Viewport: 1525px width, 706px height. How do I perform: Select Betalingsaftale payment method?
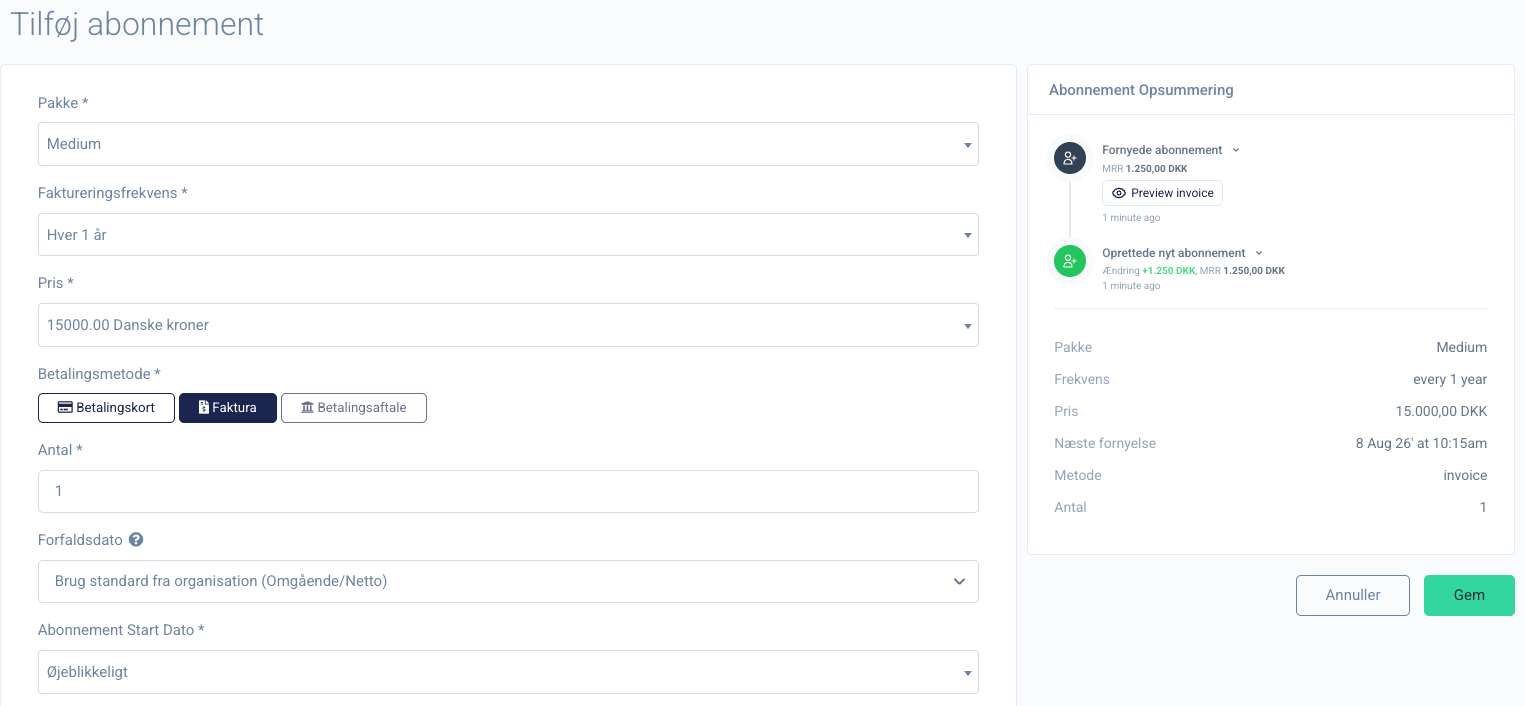pyautogui.click(x=354, y=408)
